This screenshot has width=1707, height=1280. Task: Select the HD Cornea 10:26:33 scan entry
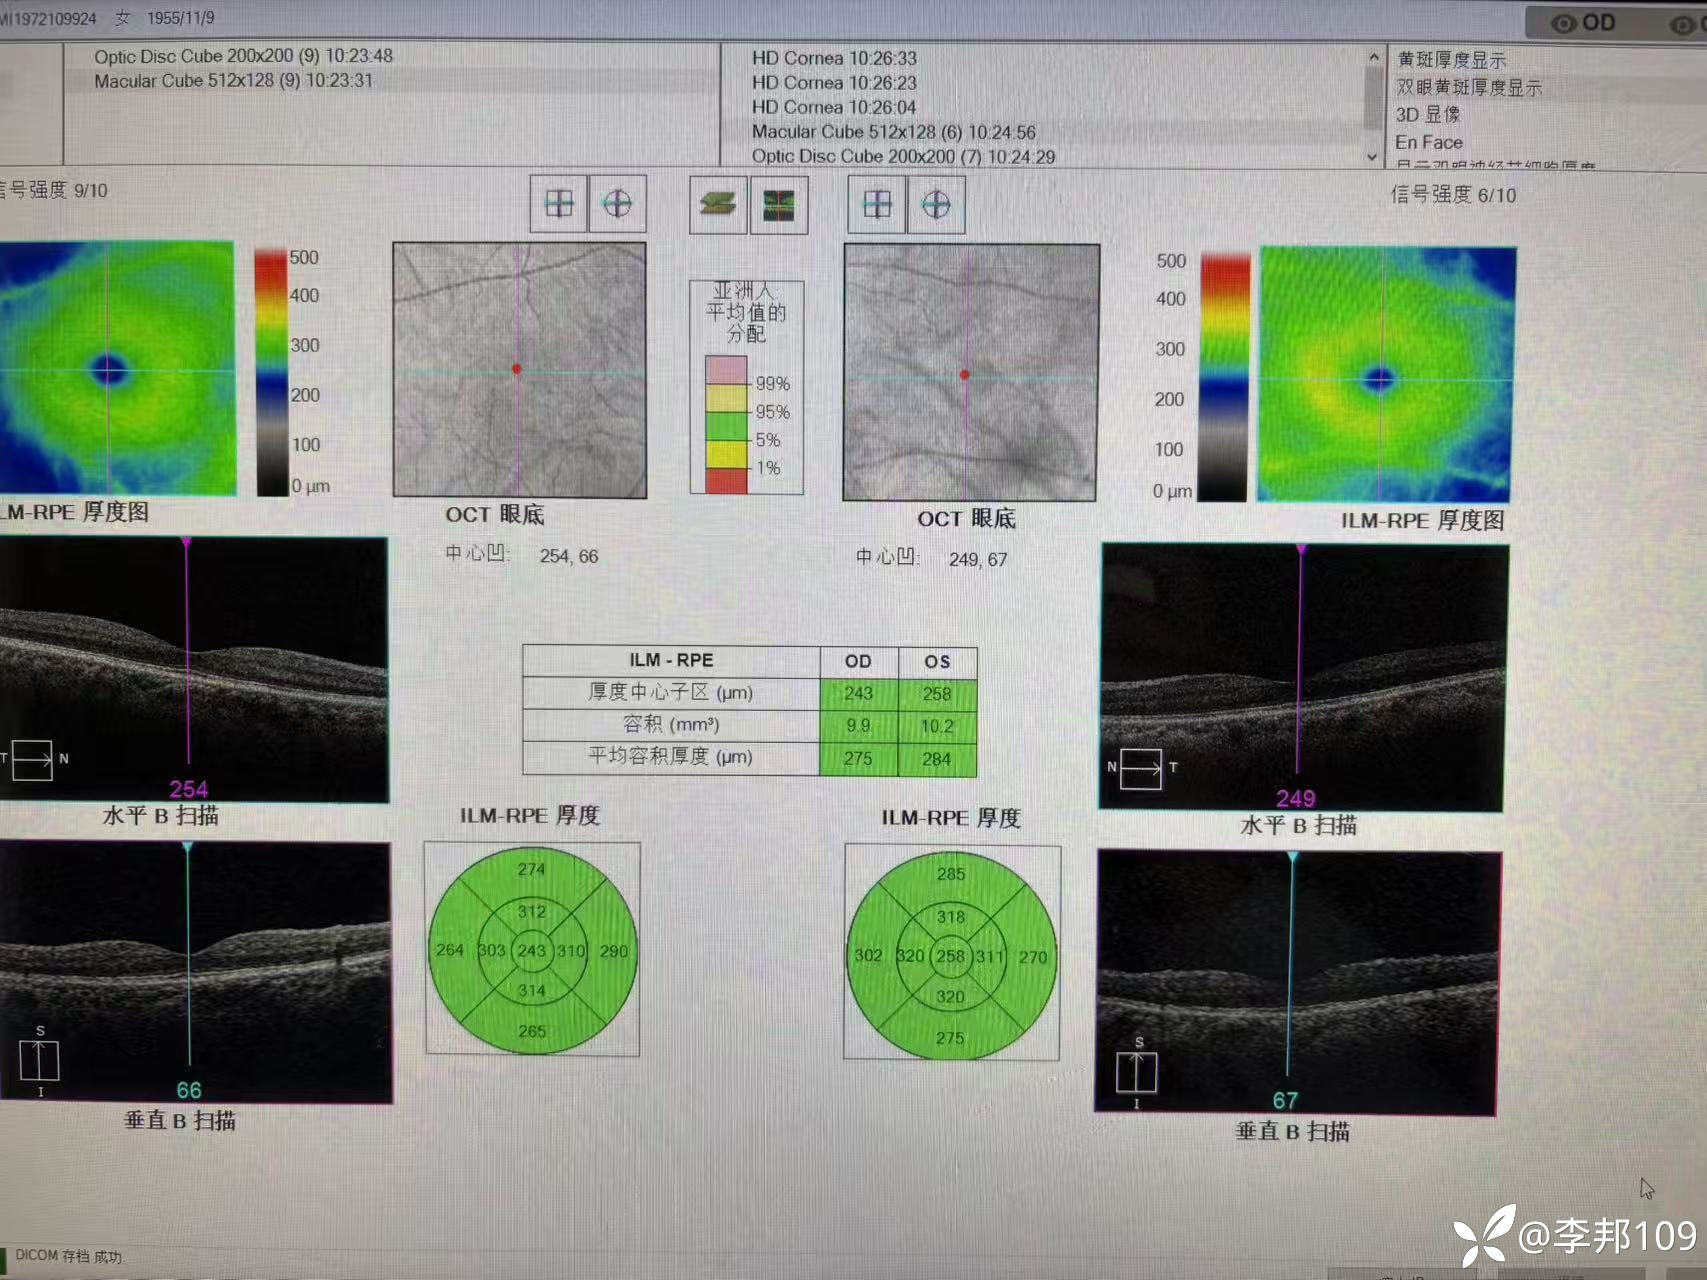point(834,58)
